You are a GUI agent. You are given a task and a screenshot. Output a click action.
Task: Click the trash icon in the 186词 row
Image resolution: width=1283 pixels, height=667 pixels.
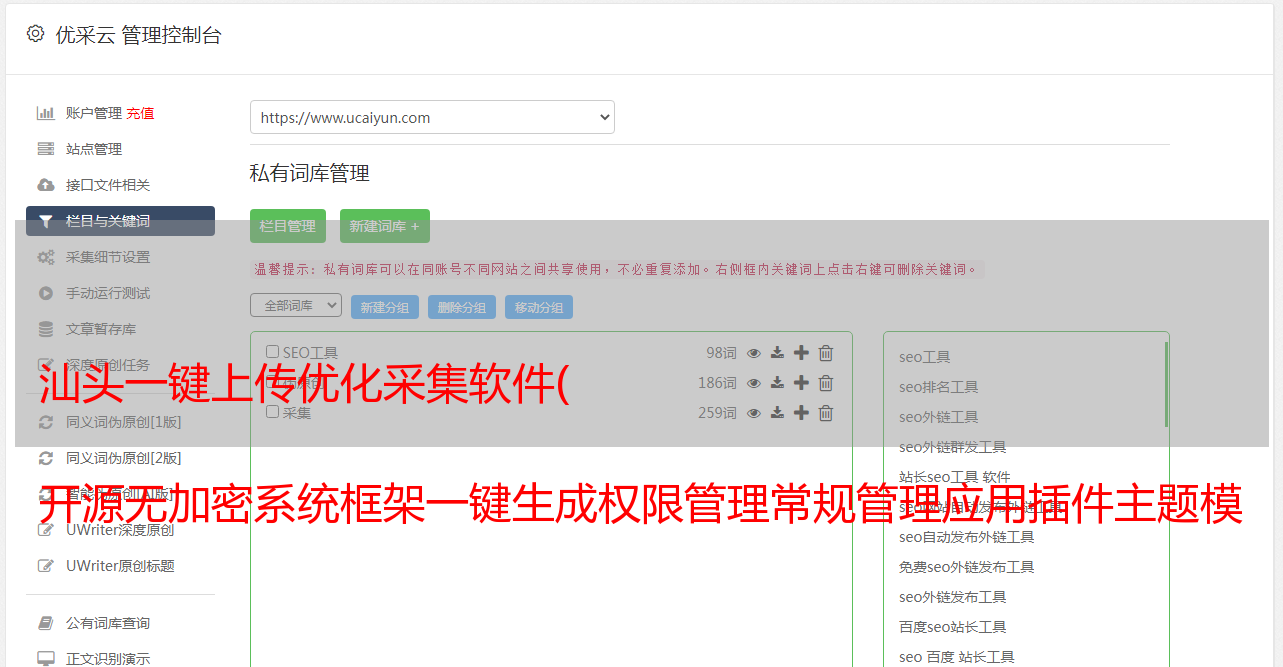[x=826, y=383]
